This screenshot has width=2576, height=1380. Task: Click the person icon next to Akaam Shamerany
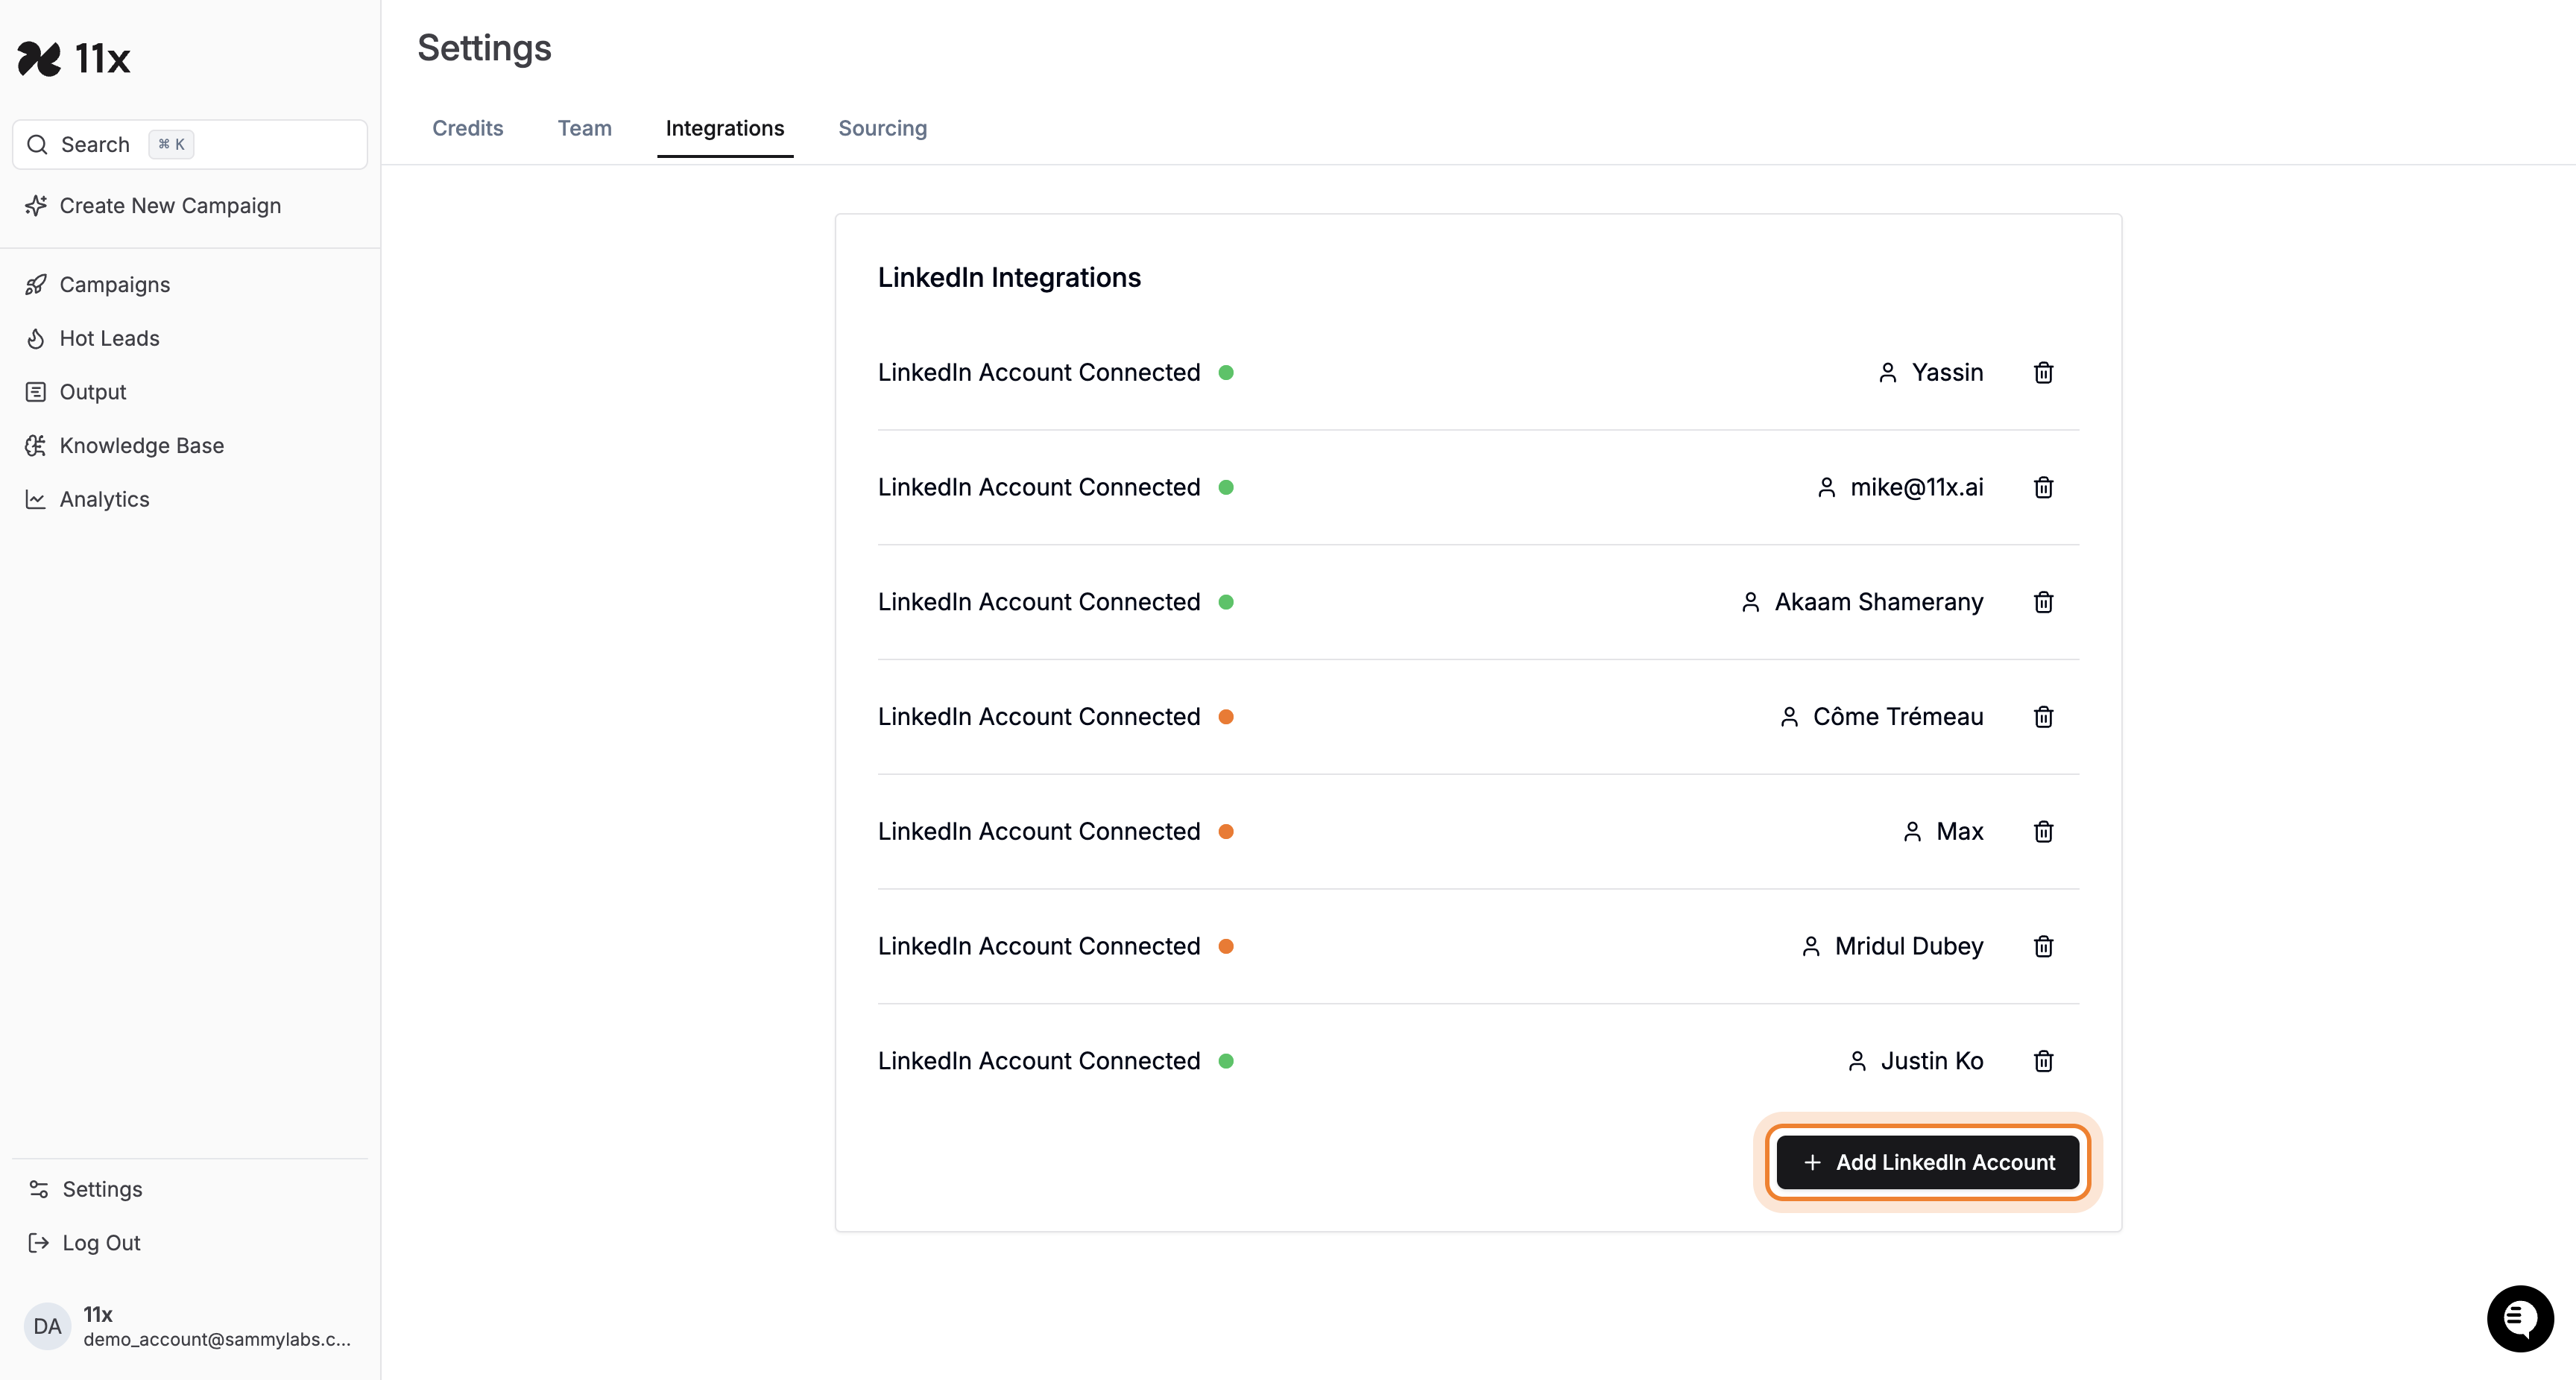pyautogui.click(x=1751, y=602)
